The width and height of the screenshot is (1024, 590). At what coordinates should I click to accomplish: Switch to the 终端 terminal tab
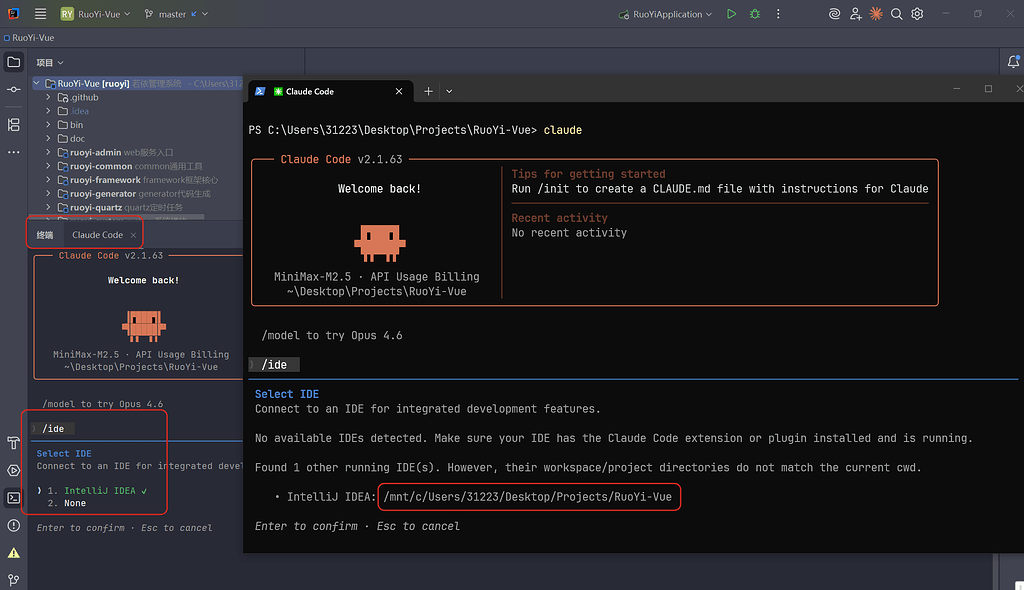(x=44, y=235)
